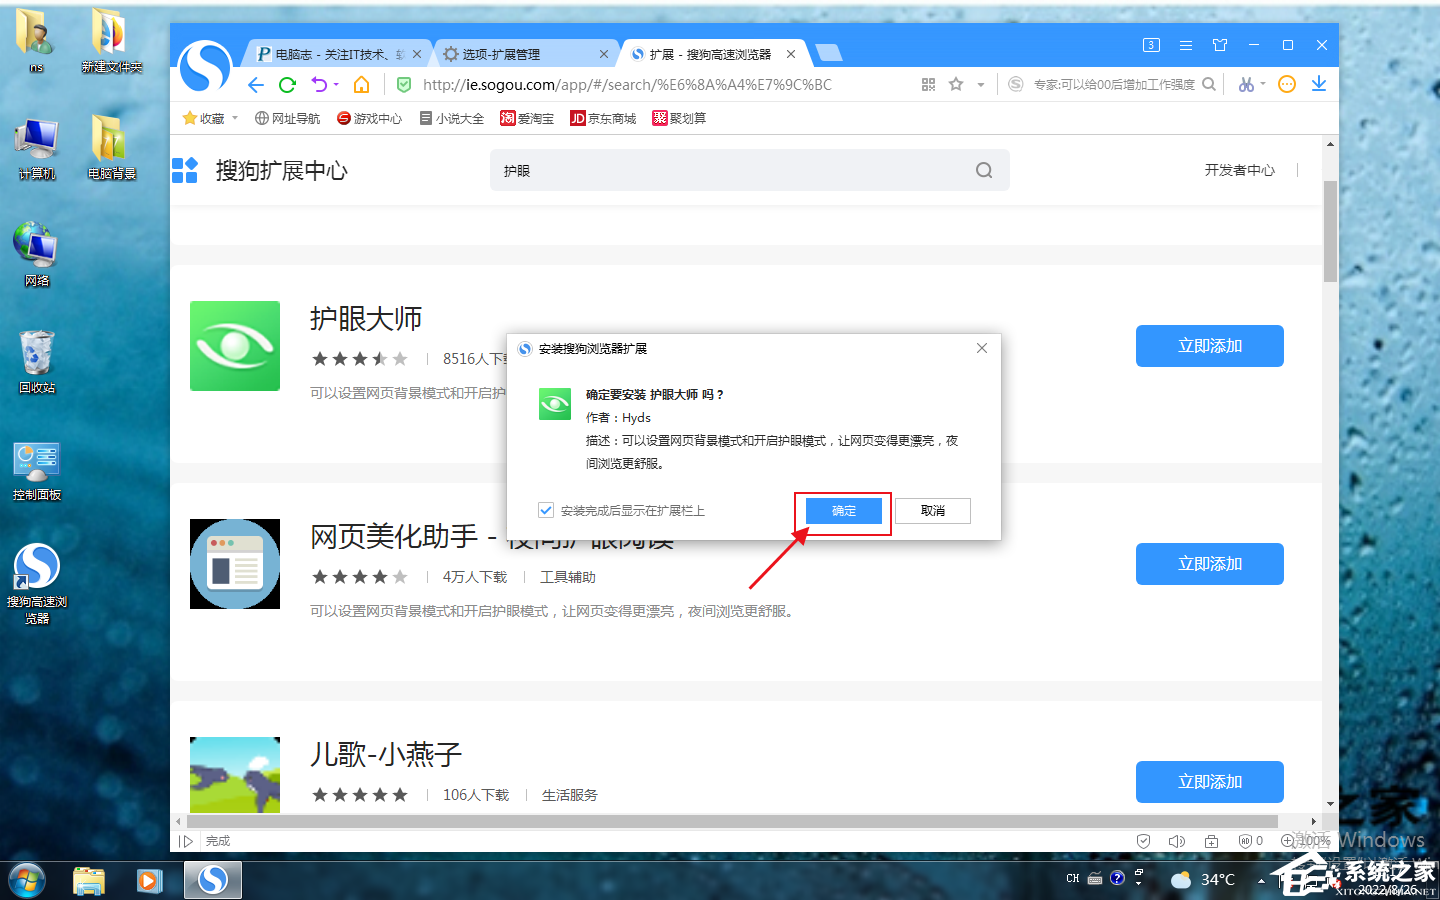Screen dimensions: 1440x900
Task: Click the 100% page zoom control
Action: pyautogui.click(x=1306, y=841)
